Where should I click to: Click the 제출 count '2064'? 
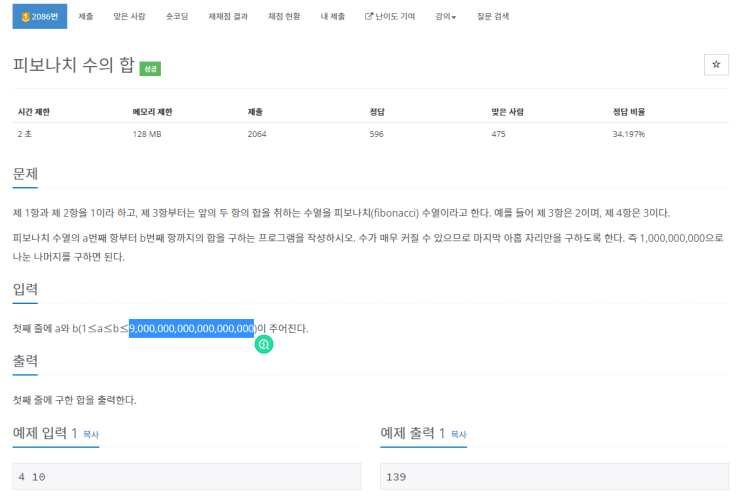point(257,134)
